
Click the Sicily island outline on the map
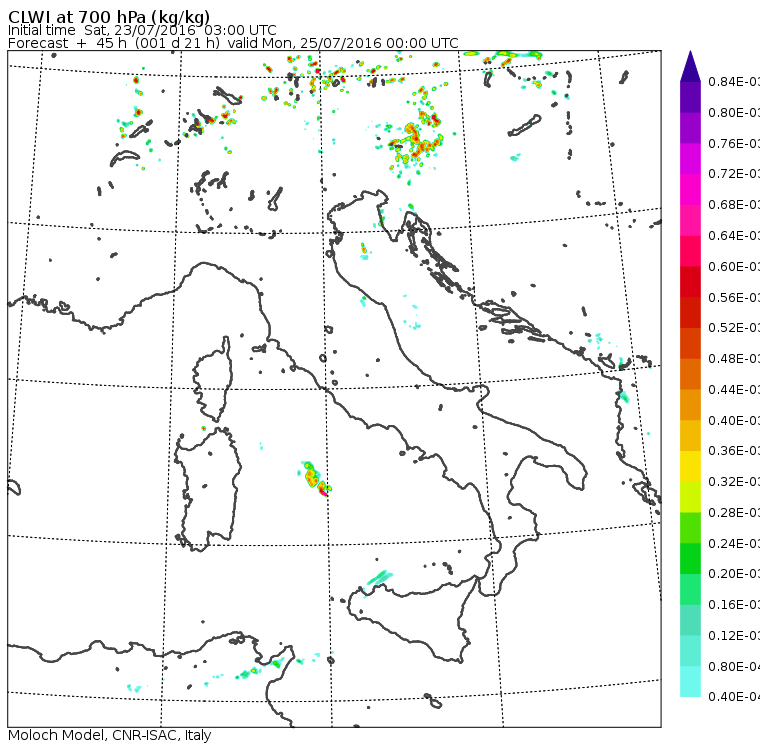click(x=412, y=618)
